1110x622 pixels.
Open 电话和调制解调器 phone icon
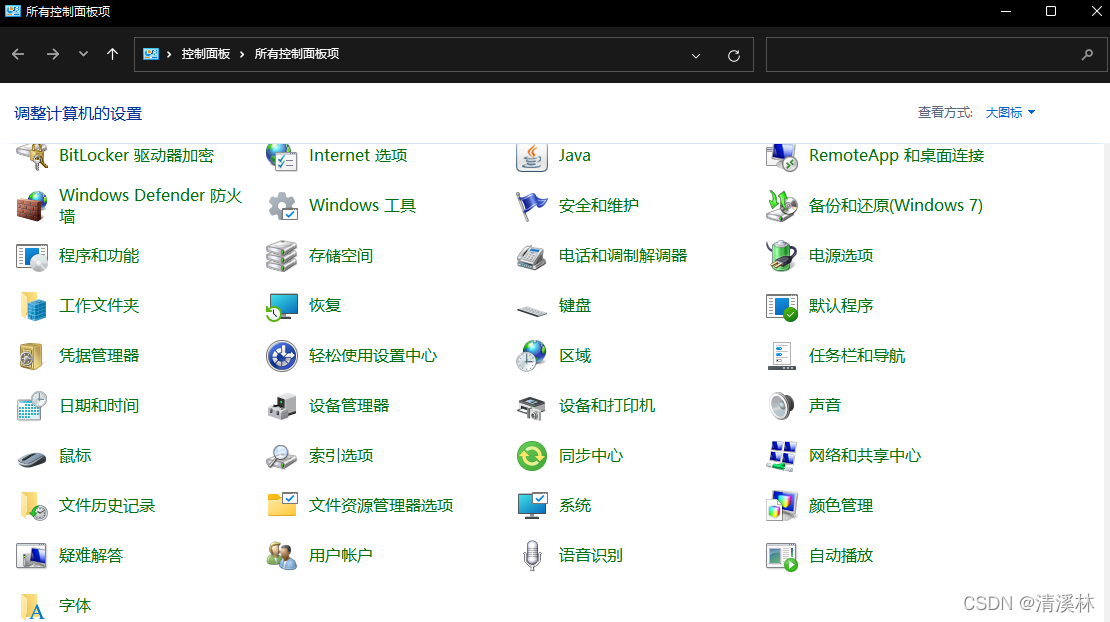532,256
